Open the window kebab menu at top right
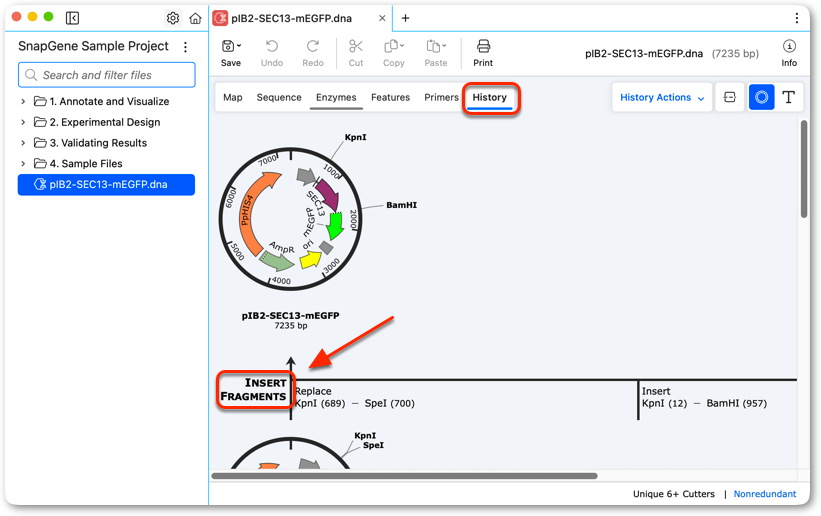Screen dimensions: 821x516 [x=796, y=18]
